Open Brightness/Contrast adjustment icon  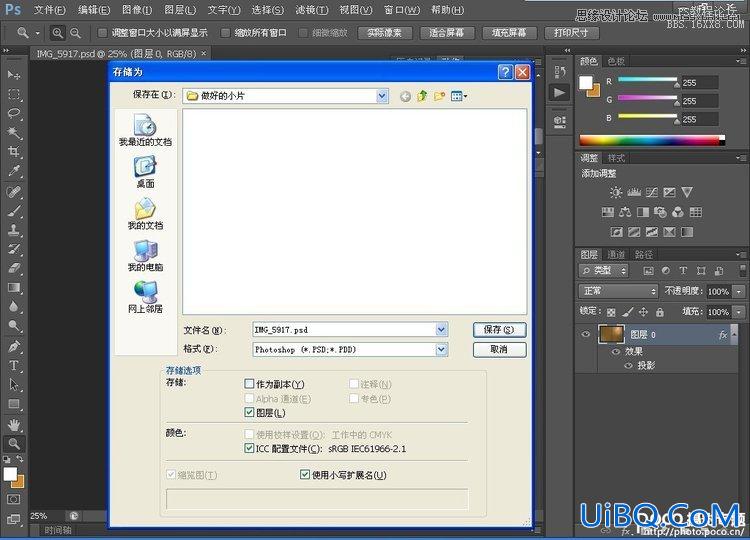616,192
